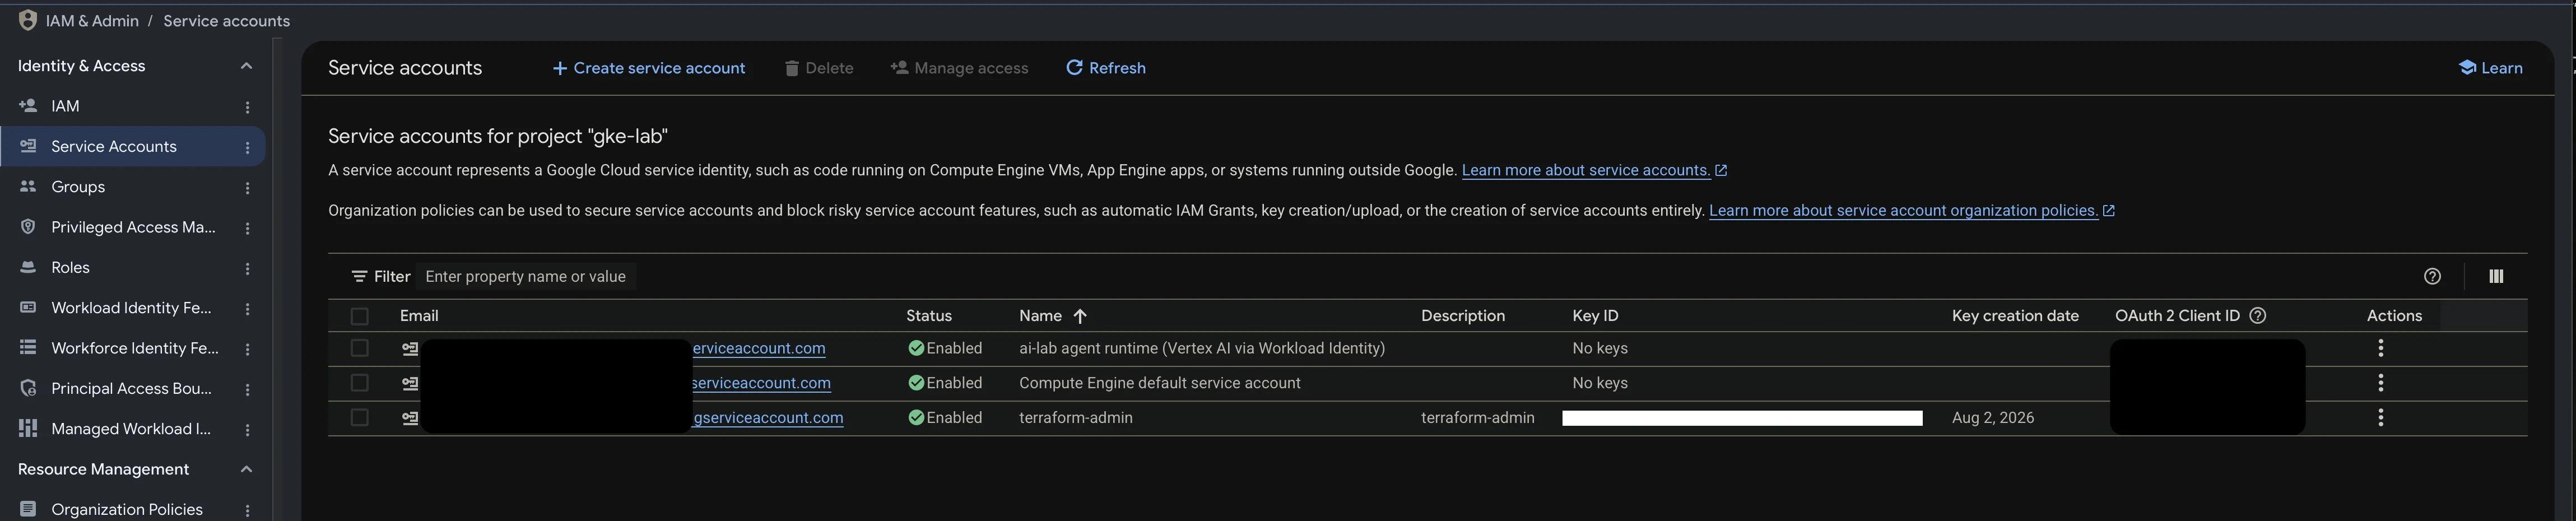Select the terraform-admin row checkbox
This screenshot has width=2576, height=521.
[360, 417]
